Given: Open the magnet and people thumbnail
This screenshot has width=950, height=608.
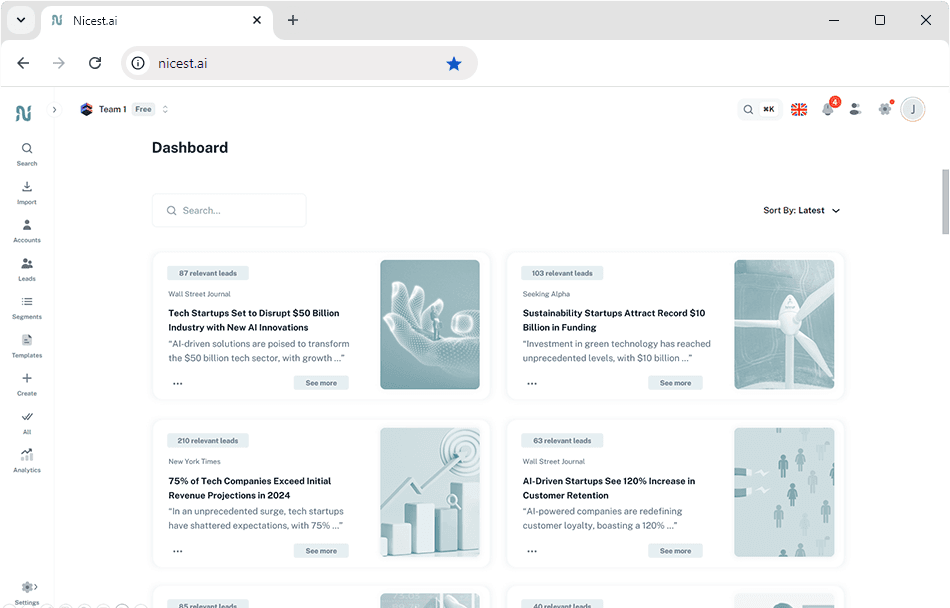Looking at the screenshot, I should coord(784,492).
